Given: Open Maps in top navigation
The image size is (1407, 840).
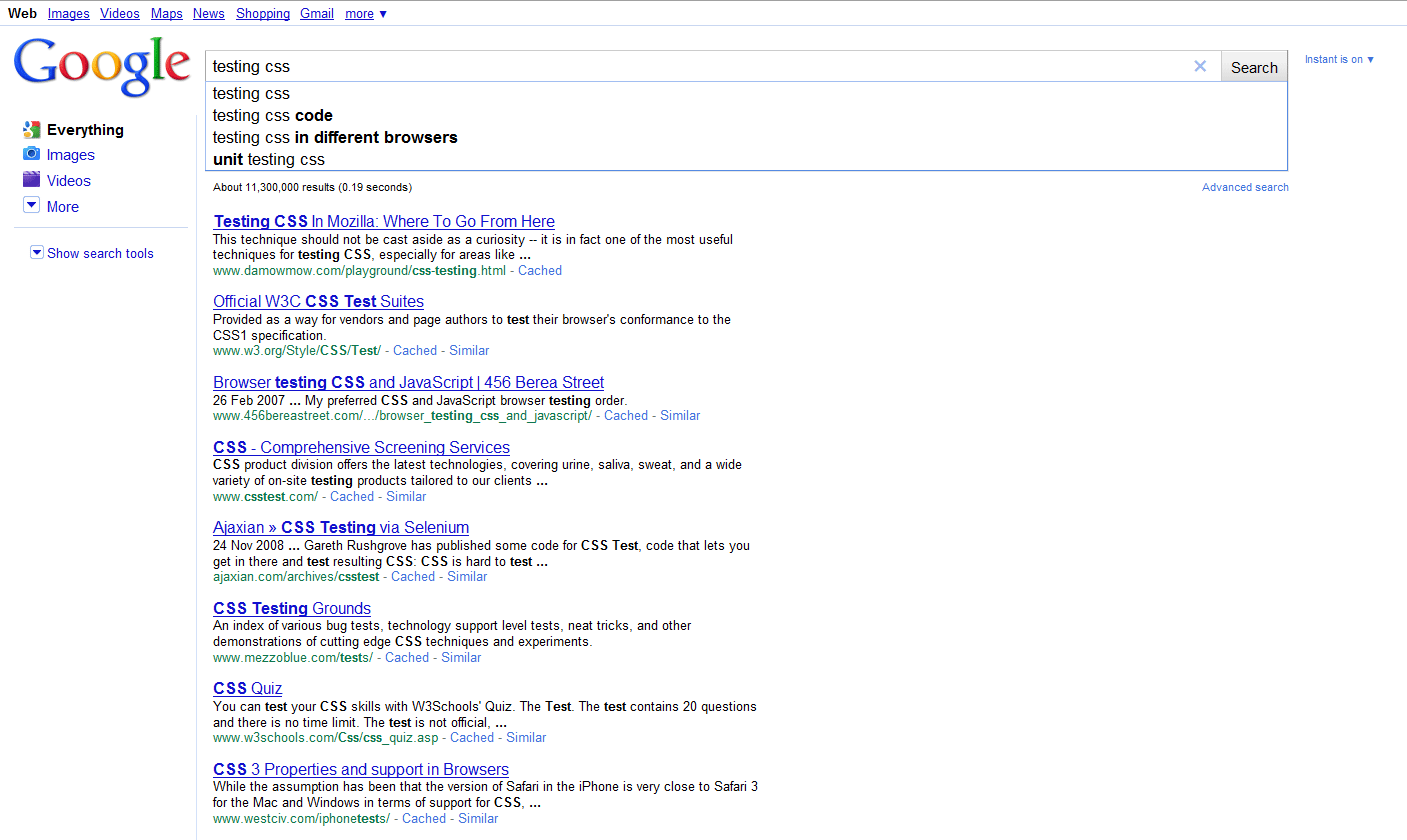Looking at the screenshot, I should 167,14.
